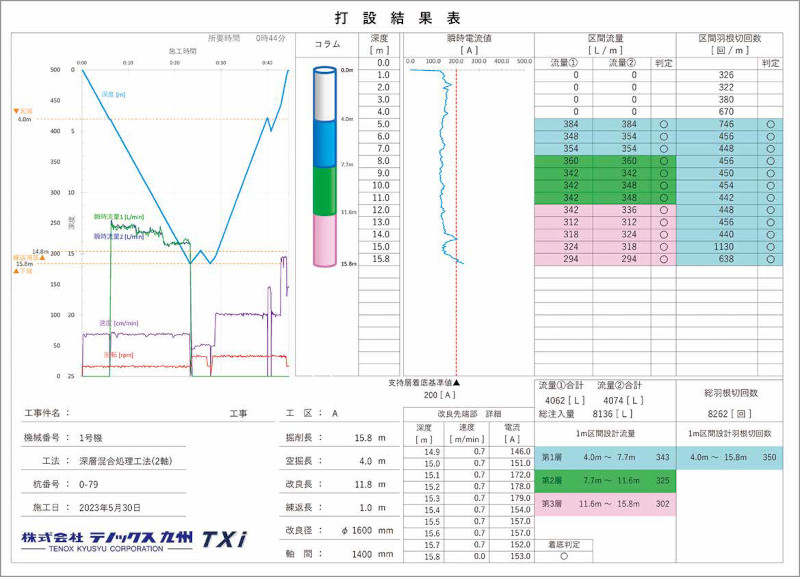
Task: Click the 支持層着底基準値 triangle marker
Action: pyautogui.click(x=457, y=383)
